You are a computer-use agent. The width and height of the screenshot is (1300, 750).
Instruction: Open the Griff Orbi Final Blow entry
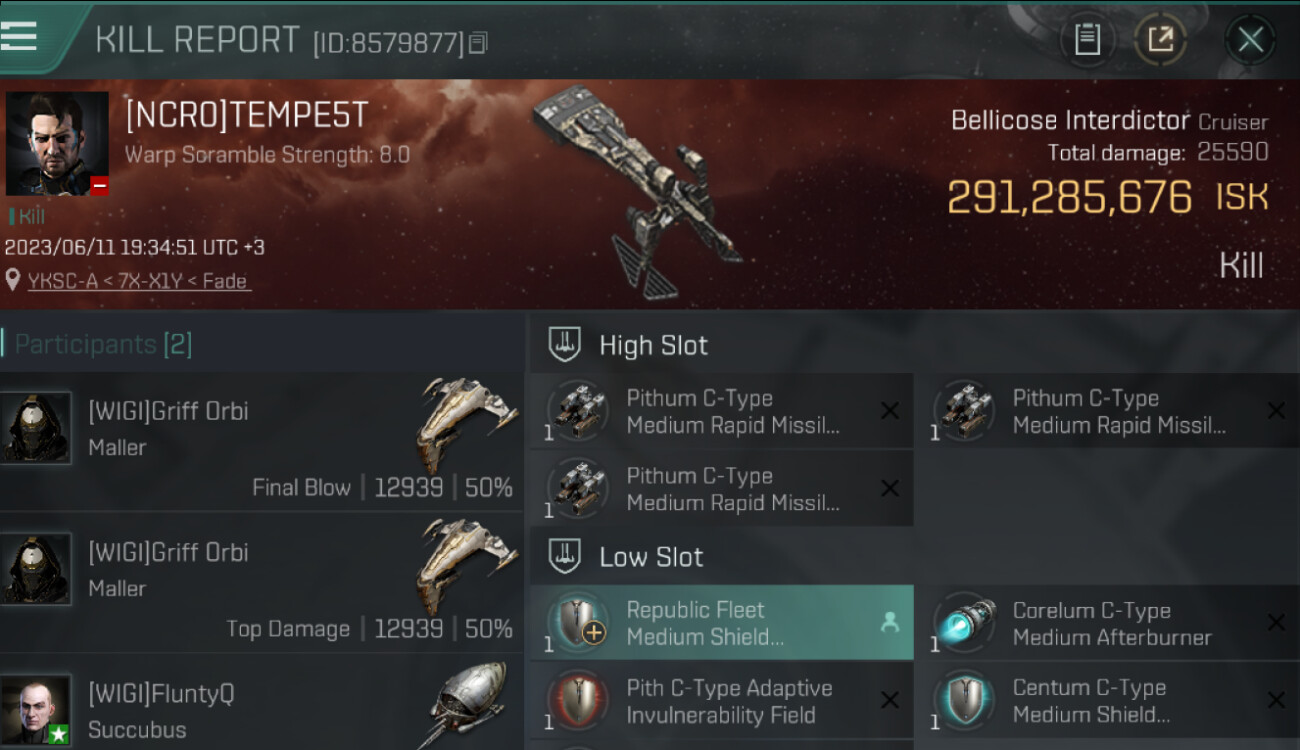pos(260,443)
